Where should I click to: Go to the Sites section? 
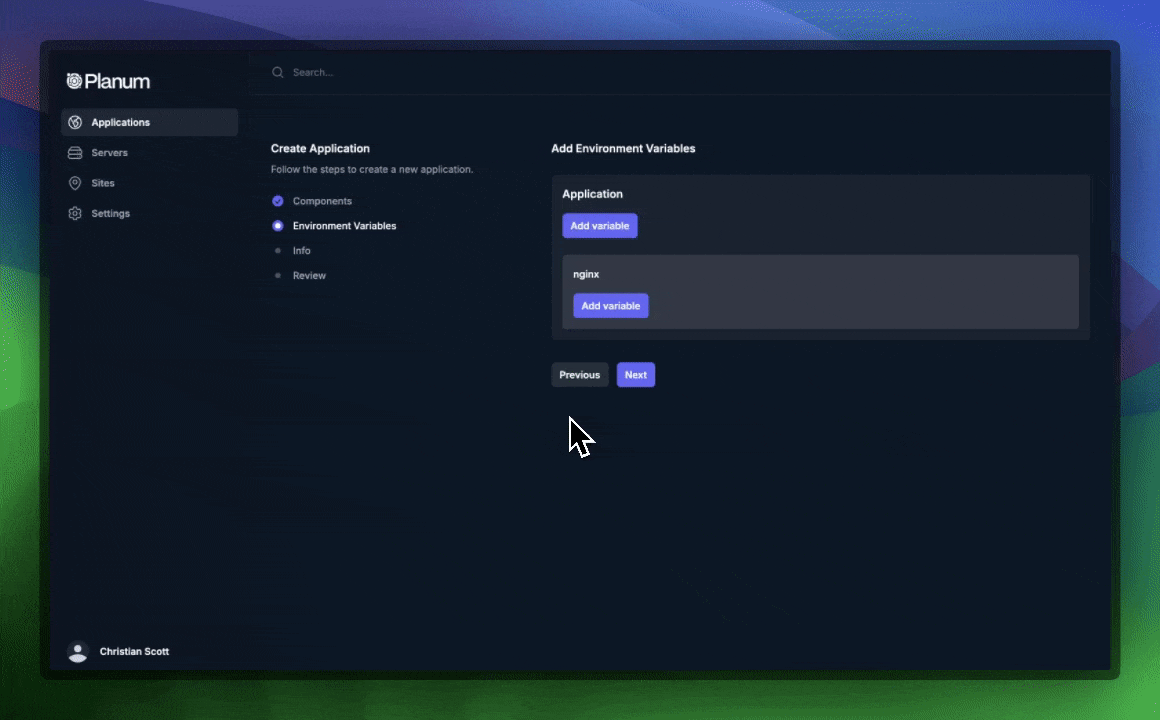point(149,183)
